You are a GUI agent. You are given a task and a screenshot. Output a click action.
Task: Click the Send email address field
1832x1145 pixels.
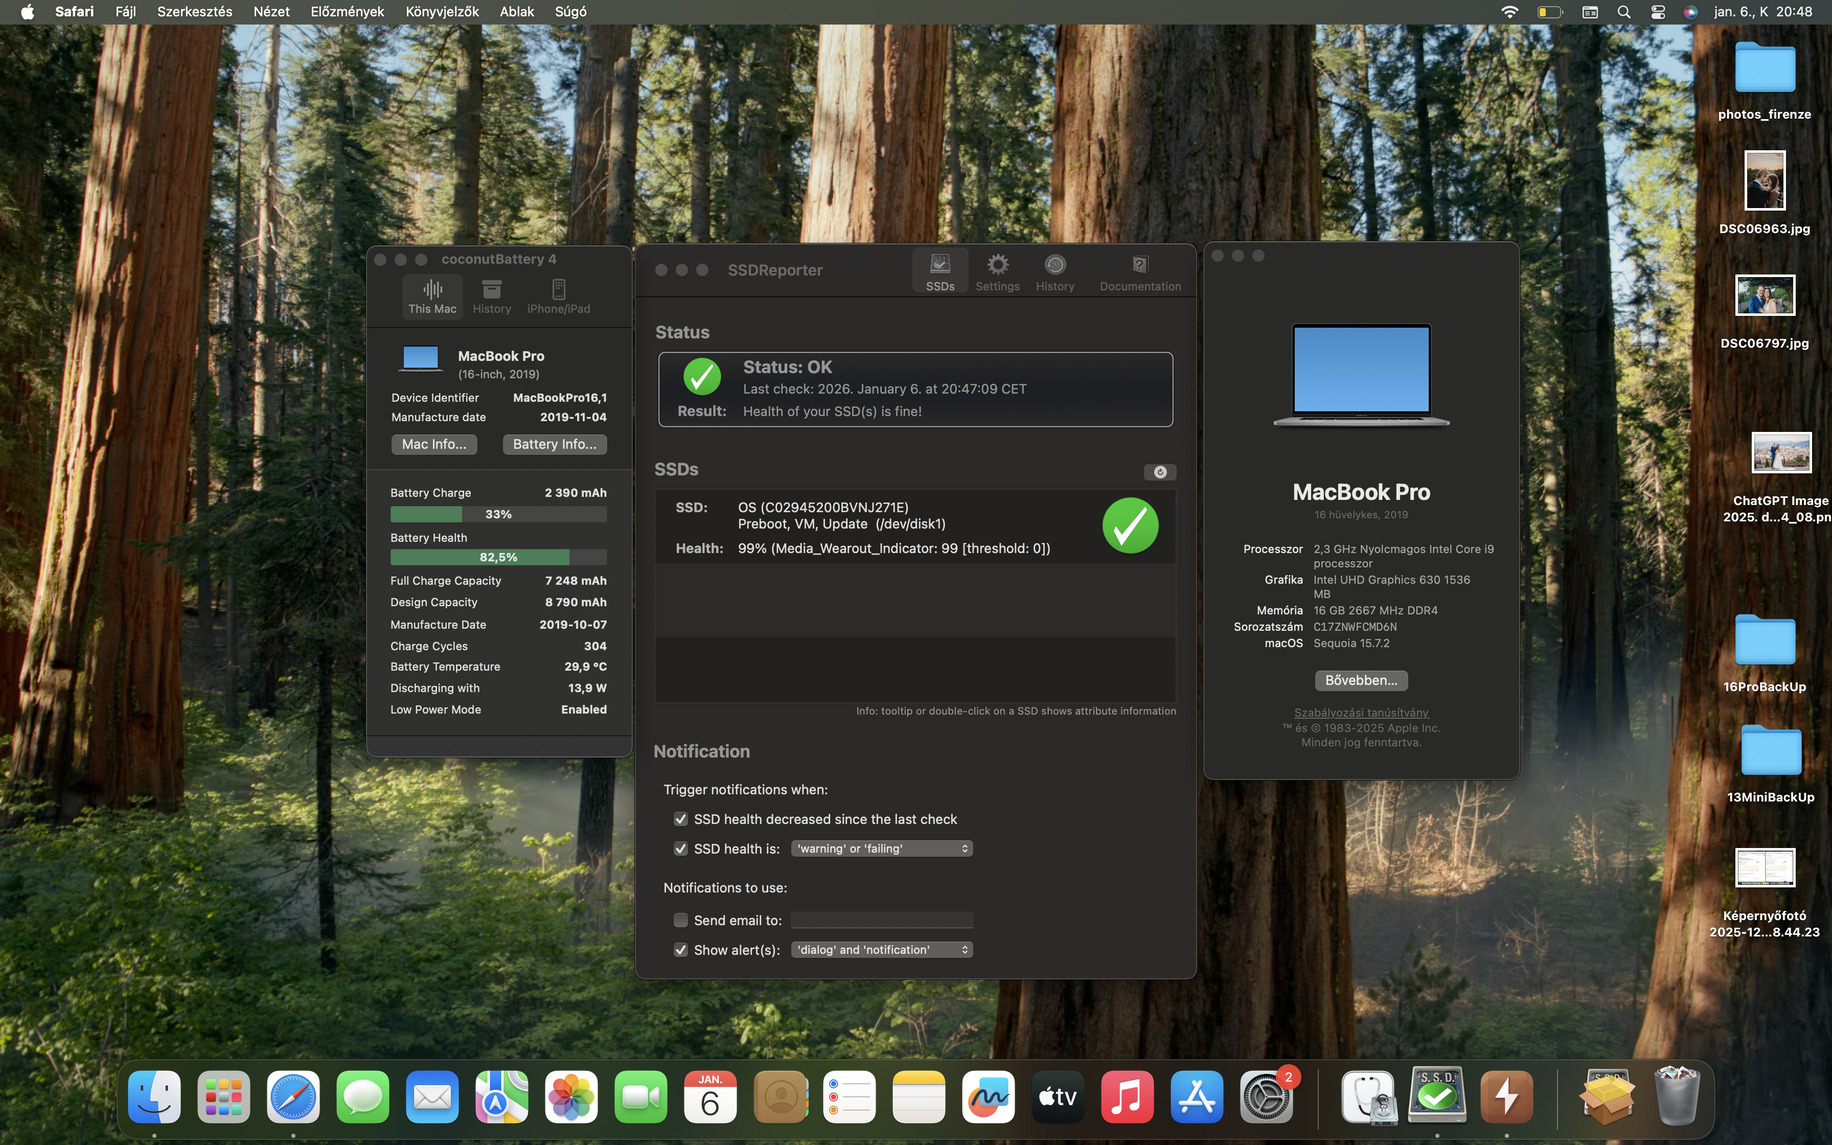click(x=881, y=920)
